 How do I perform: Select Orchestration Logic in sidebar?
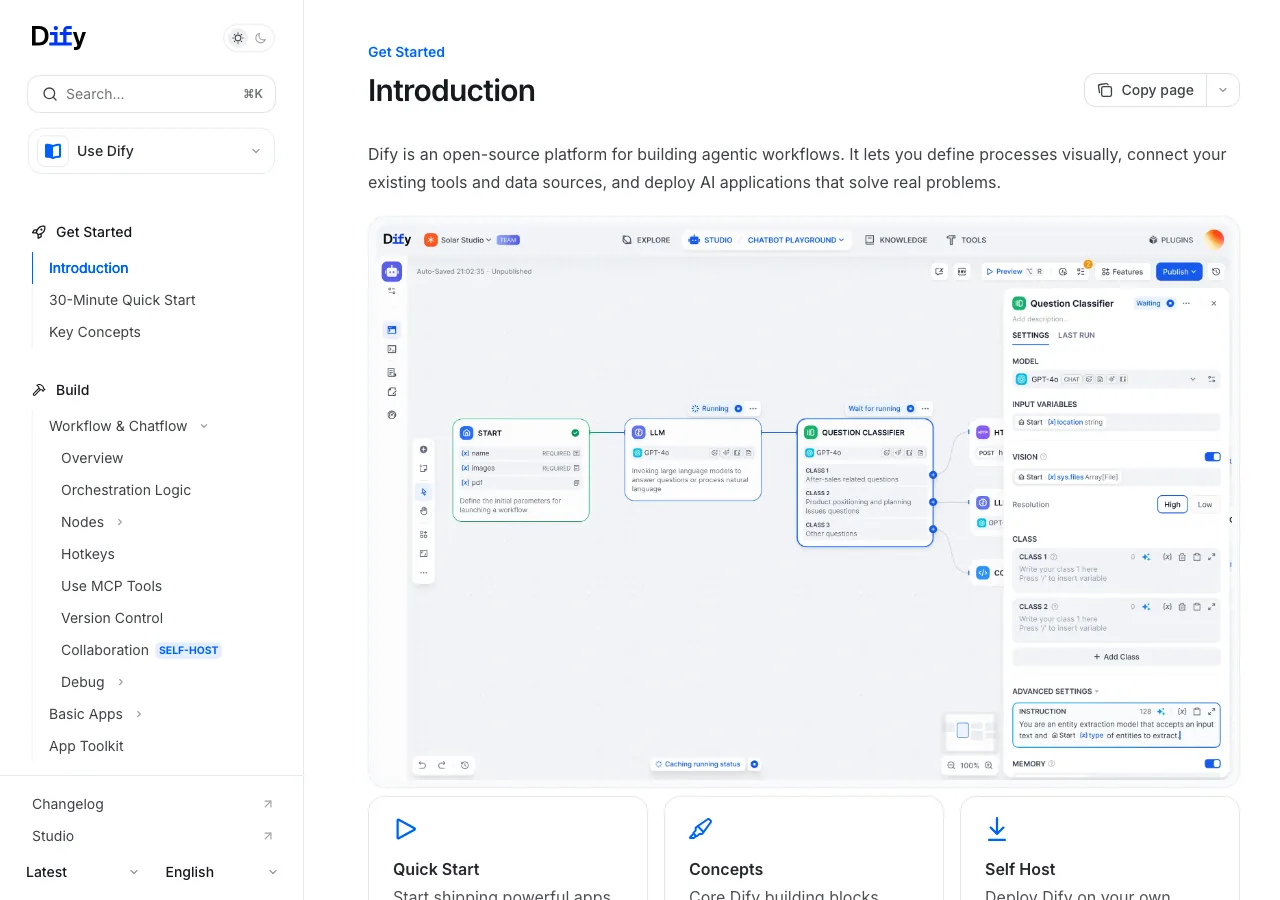point(126,490)
